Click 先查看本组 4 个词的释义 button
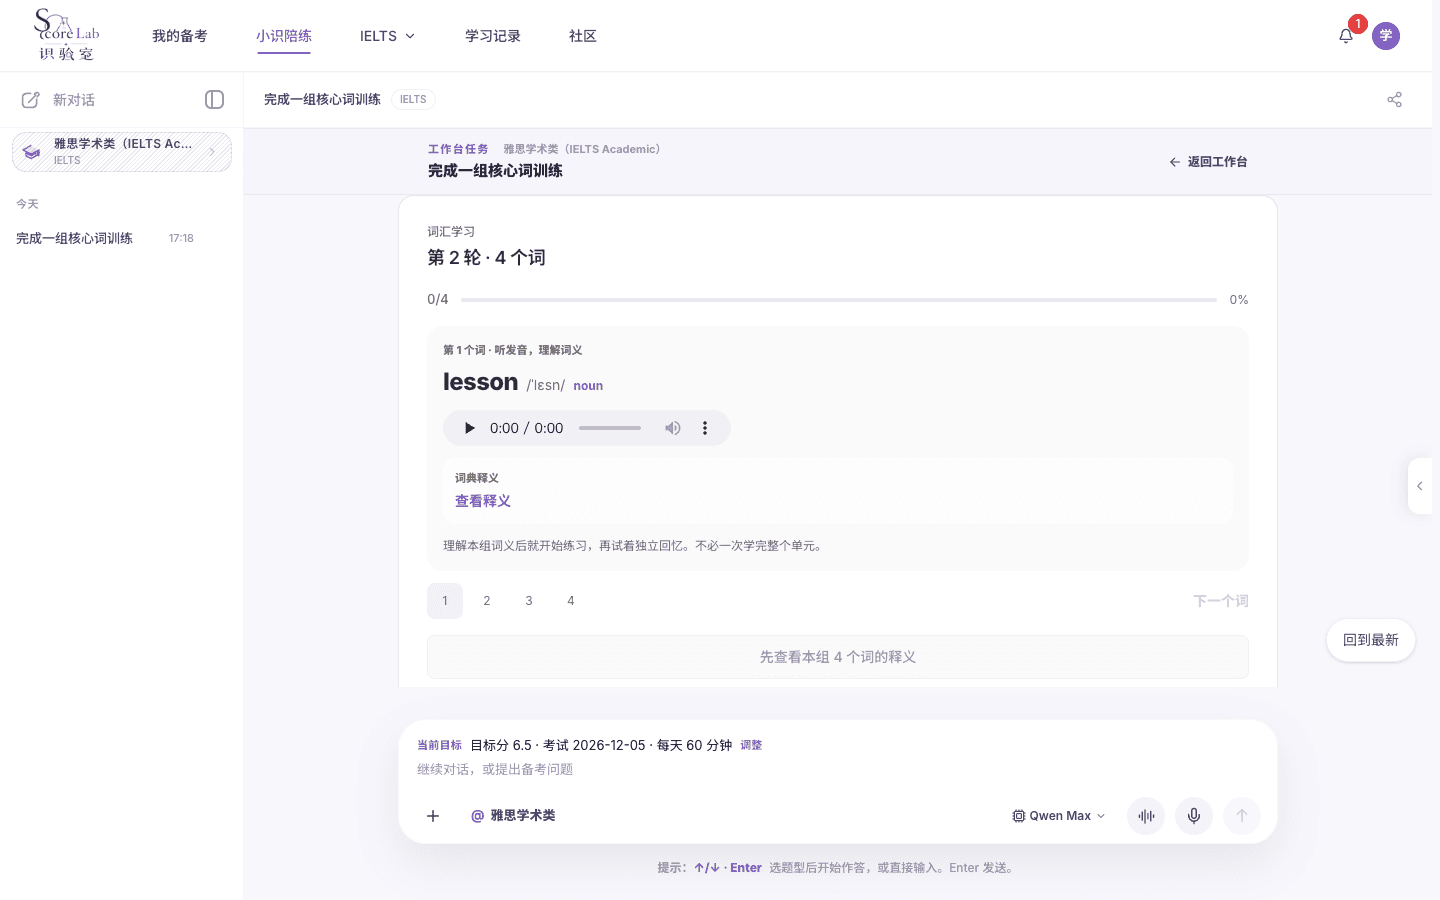Image resolution: width=1440 pixels, height=900 pixels. coord(838,657)
